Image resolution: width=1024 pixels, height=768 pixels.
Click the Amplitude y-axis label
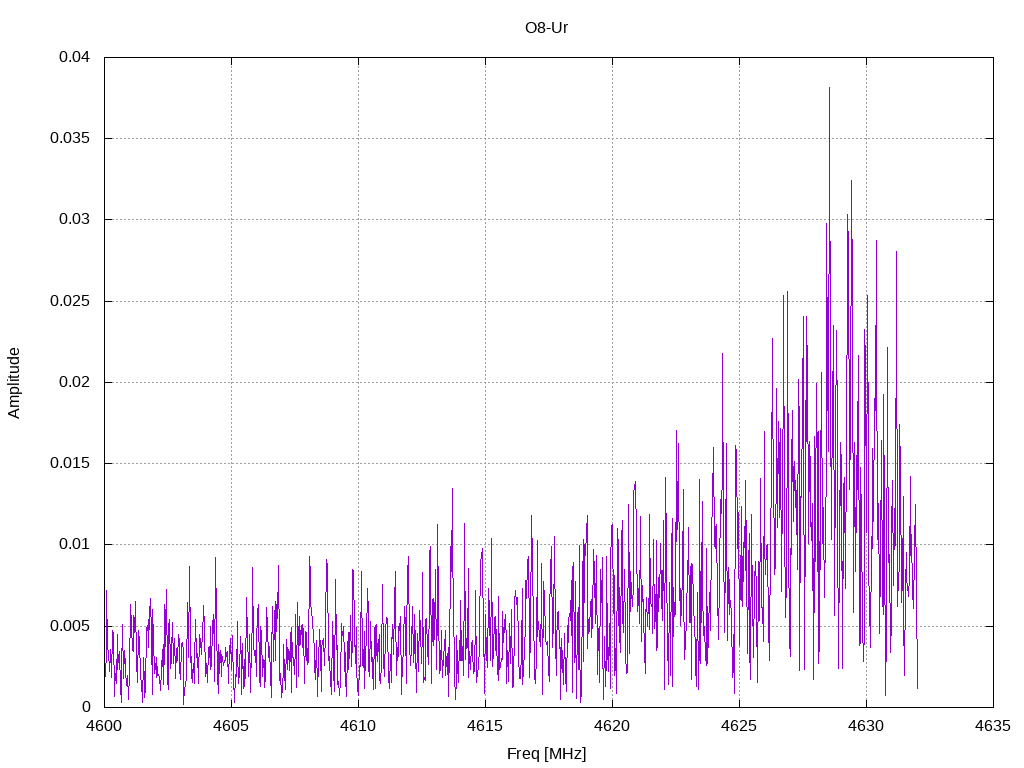click(x=14, y=383)
